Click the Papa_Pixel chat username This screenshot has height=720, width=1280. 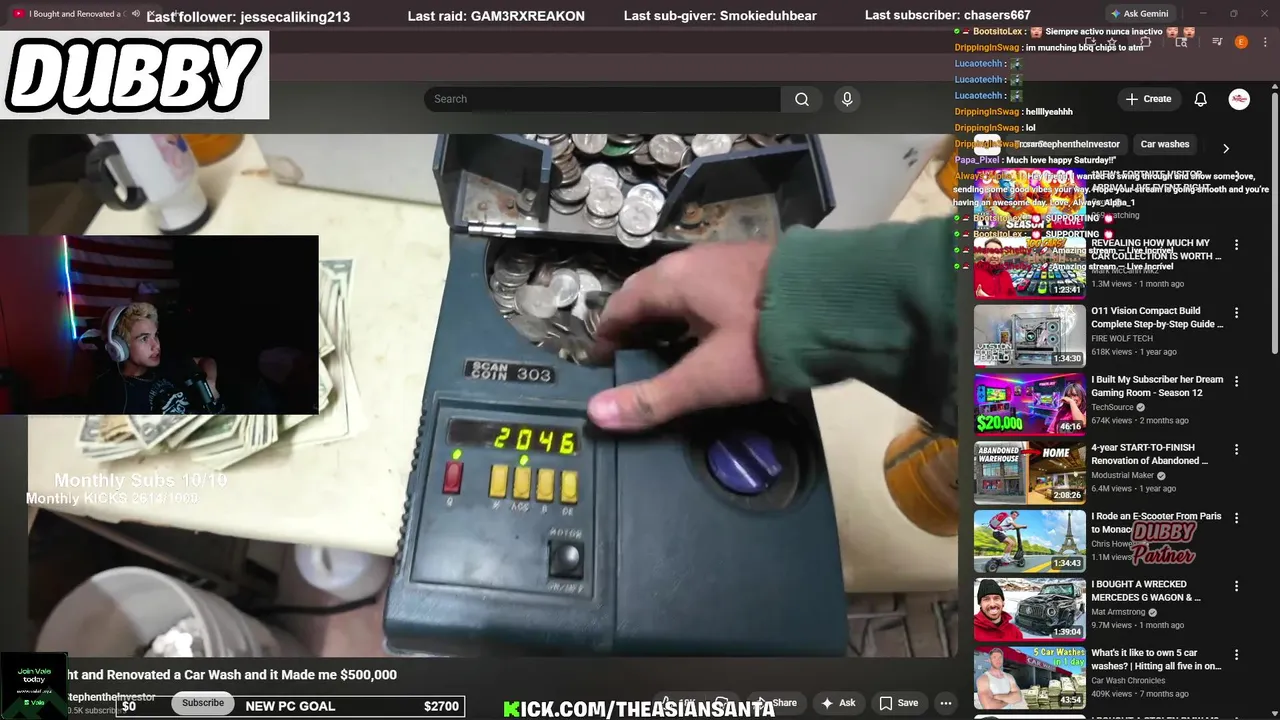pyautogui.click(x=977, y=160)
